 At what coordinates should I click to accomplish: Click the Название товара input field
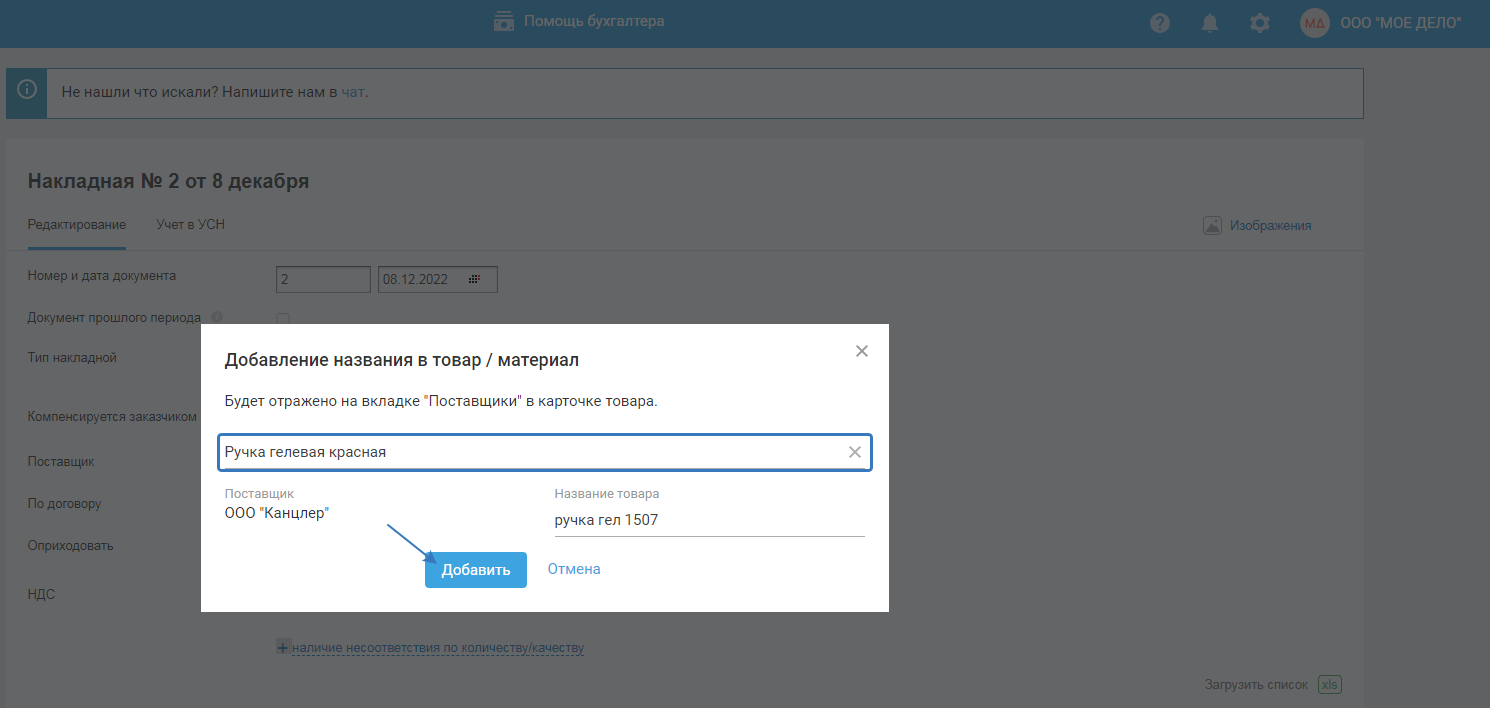click(710, 520)
